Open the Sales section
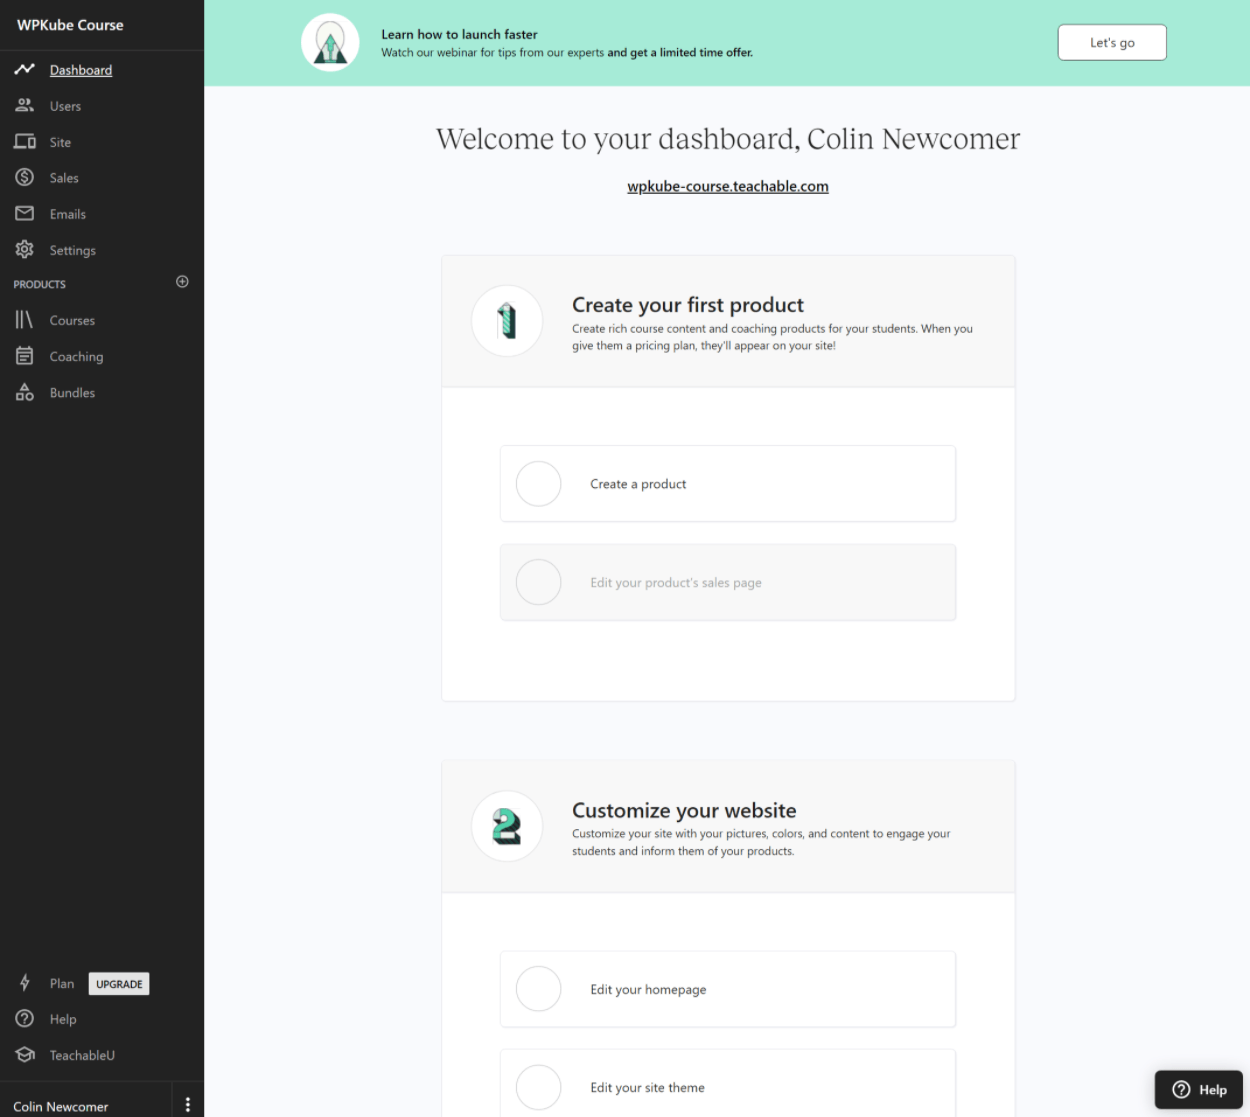Screen dimensions: 1250x1117 tap(64, 178)
